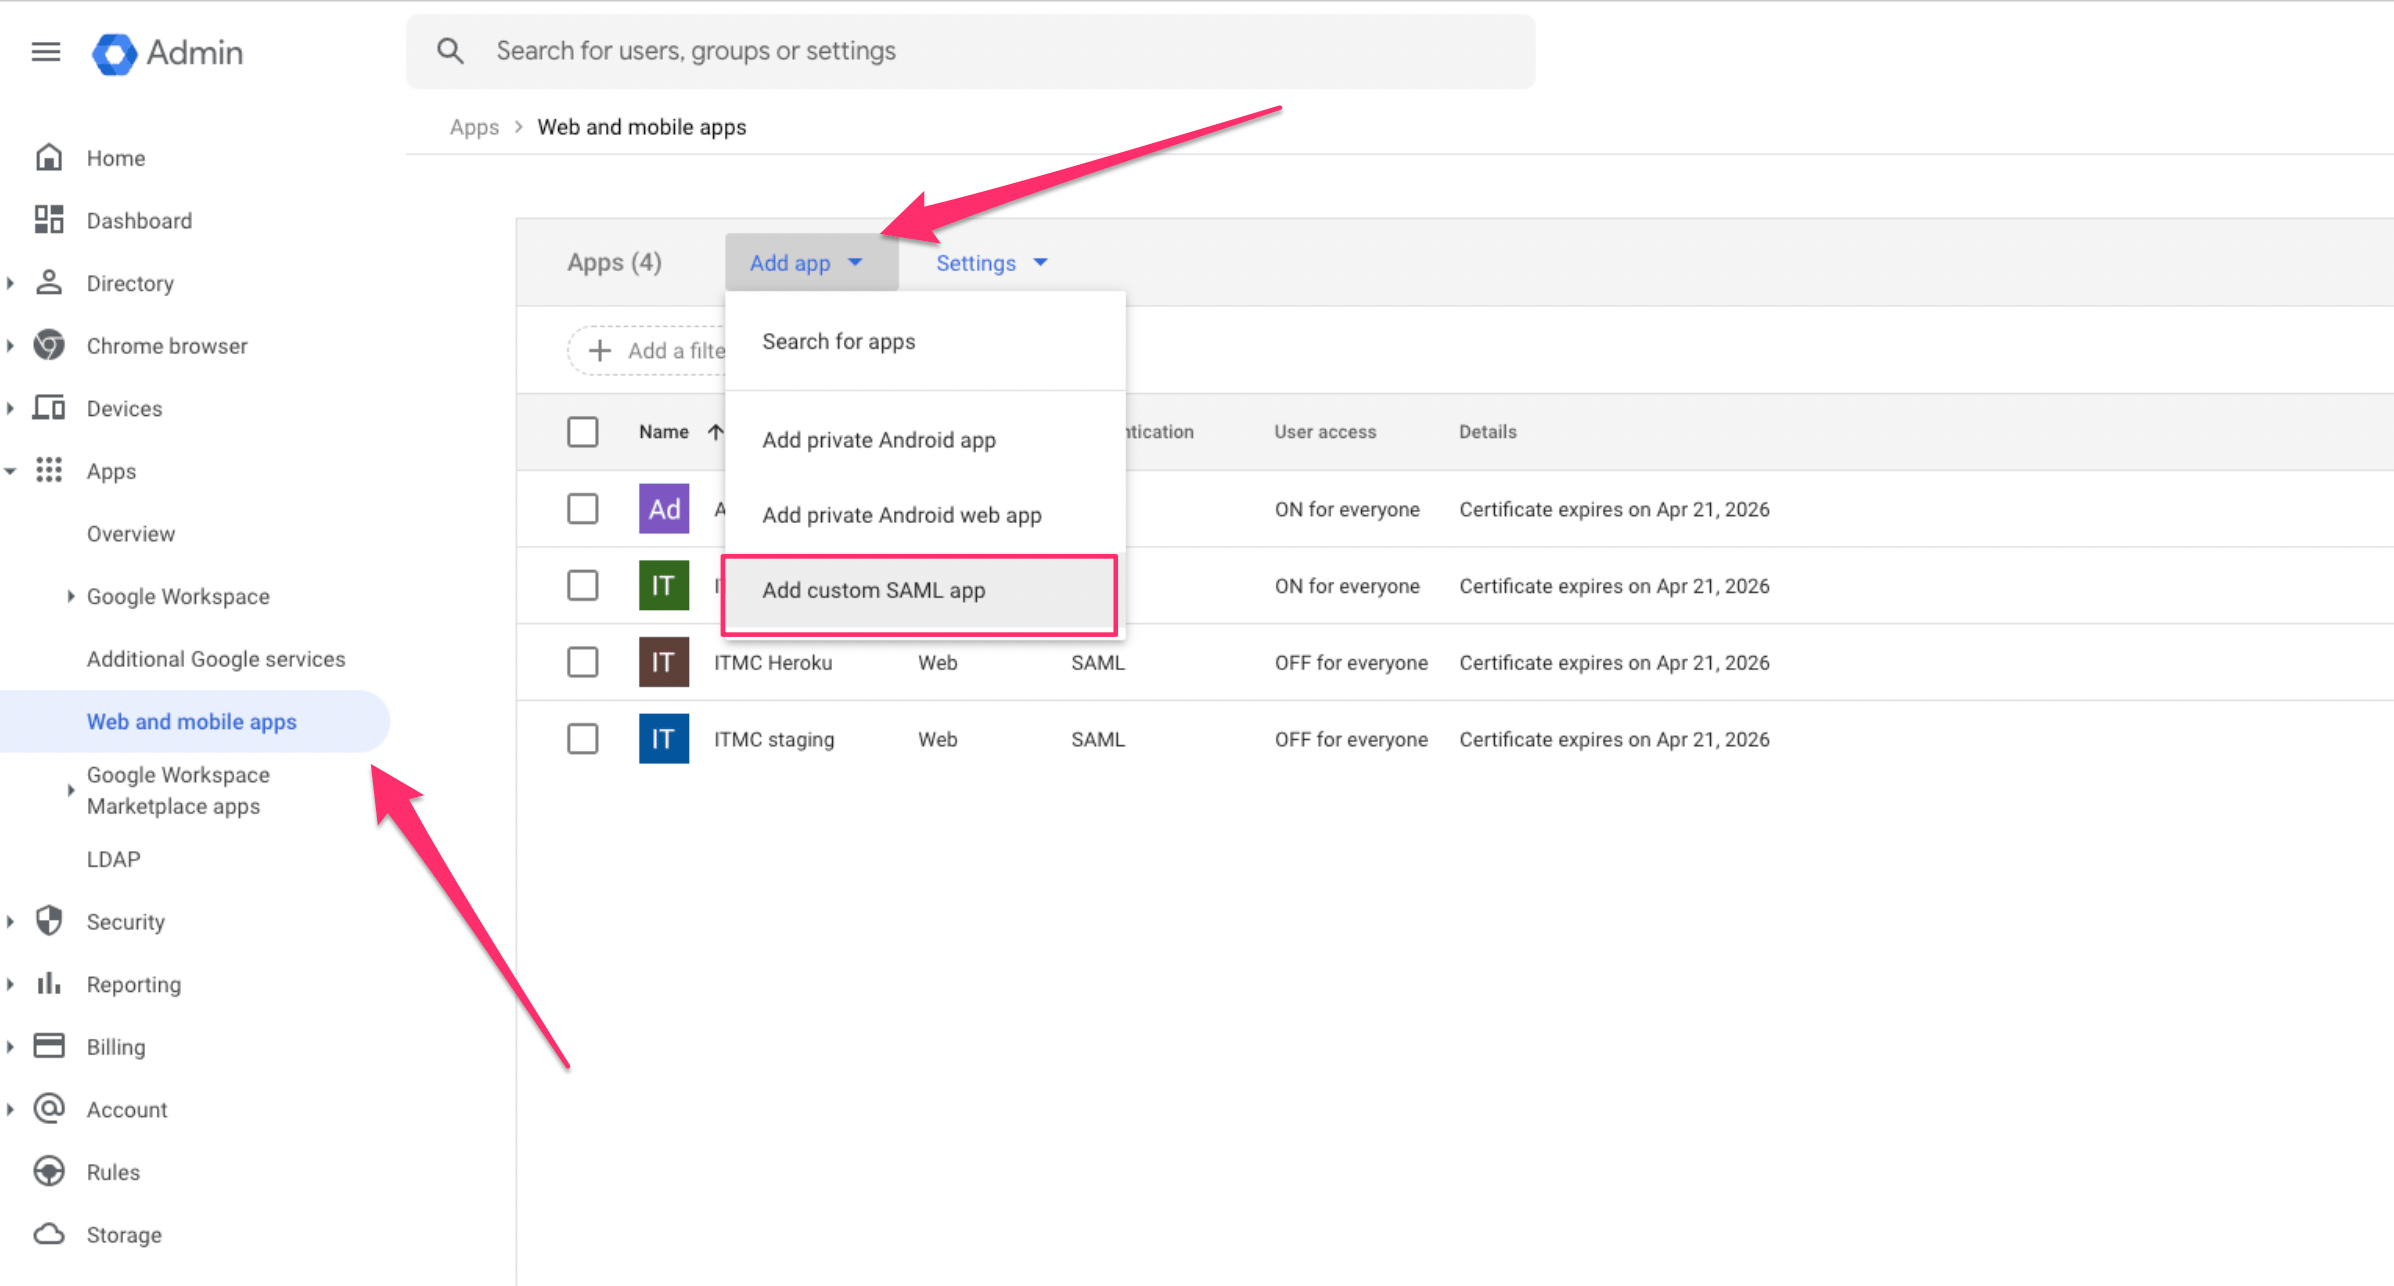Screen dimensions: 2394x1286
Task: Click OFF for everyone in ITMC staging row
Action: pyautogui.click(x=1351, y=739)
